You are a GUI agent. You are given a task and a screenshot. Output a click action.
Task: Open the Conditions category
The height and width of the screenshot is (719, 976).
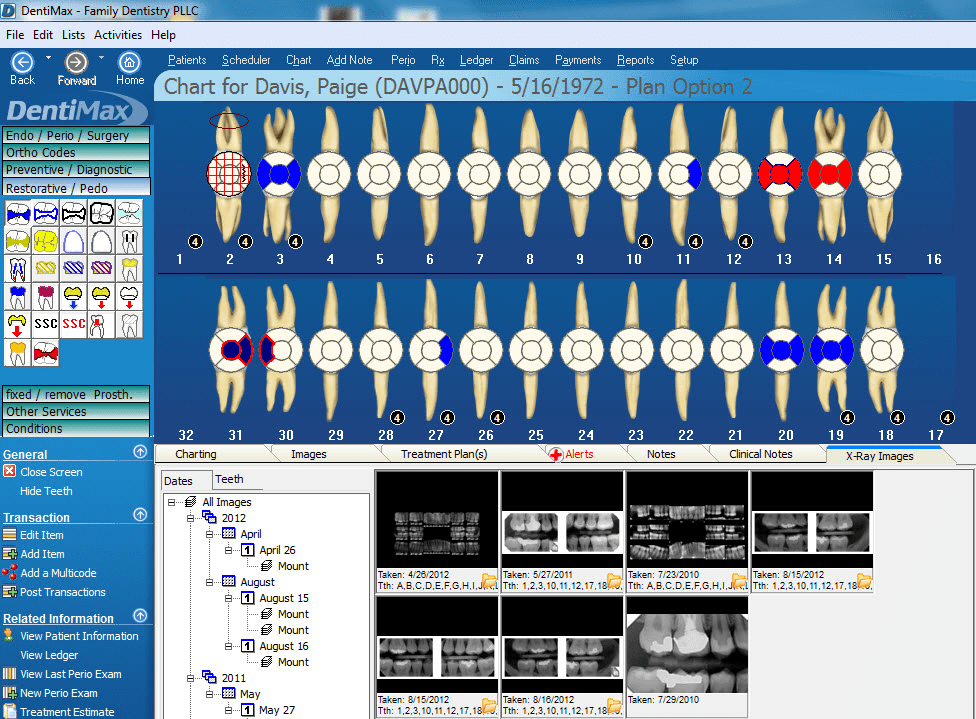point(77,428)
